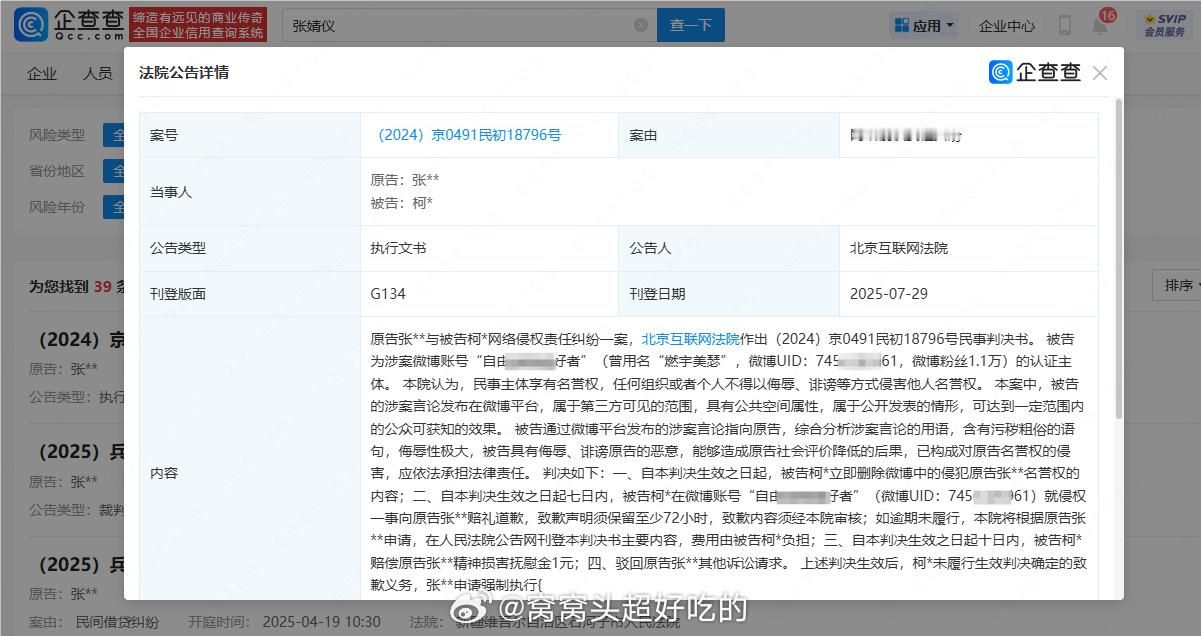Click the 民间借贷纠纷 case cause text
1201x636 pixels.
117,622
